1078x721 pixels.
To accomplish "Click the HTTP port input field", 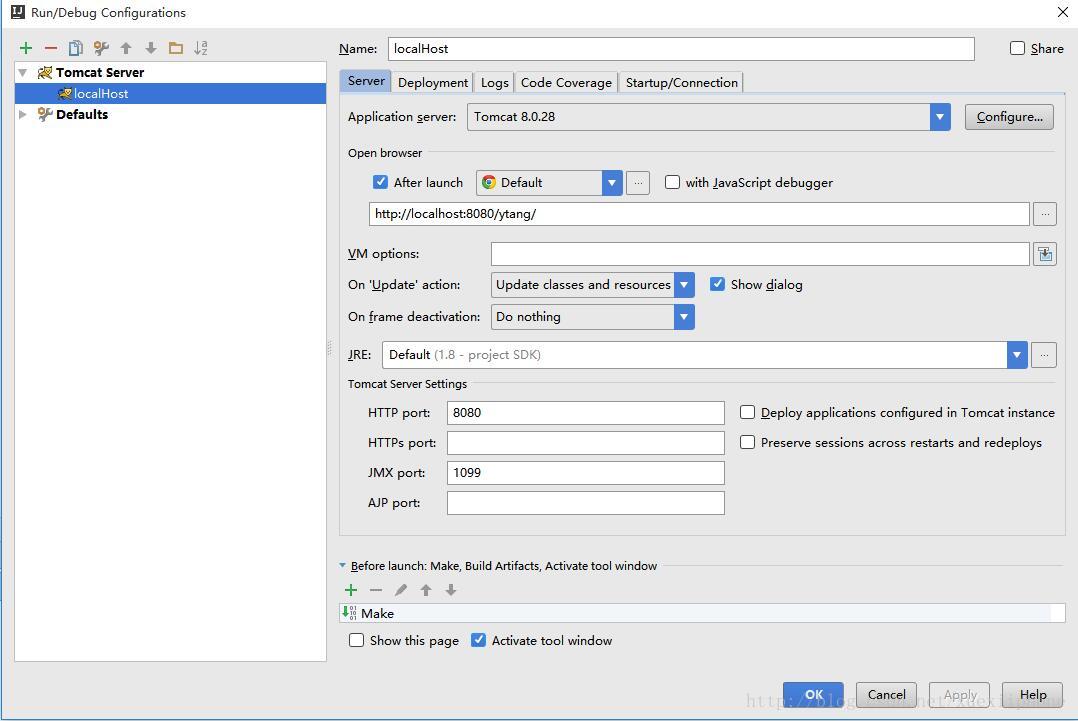I will (x=585, y=413).
